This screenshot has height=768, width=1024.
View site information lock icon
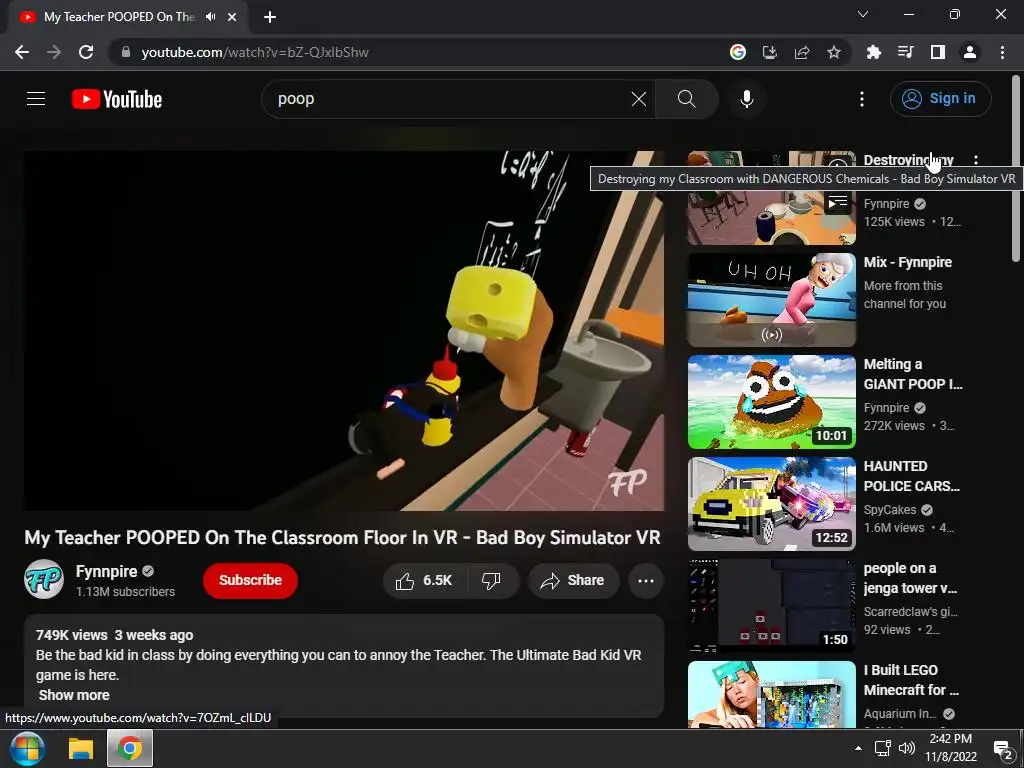coord(126,52)
